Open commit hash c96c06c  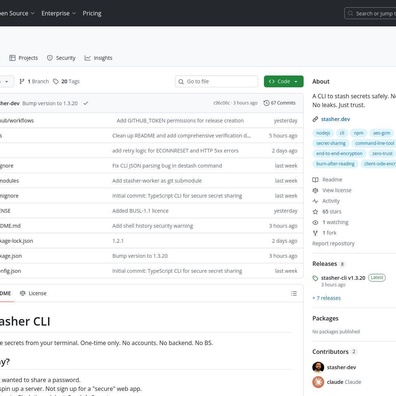221,103
